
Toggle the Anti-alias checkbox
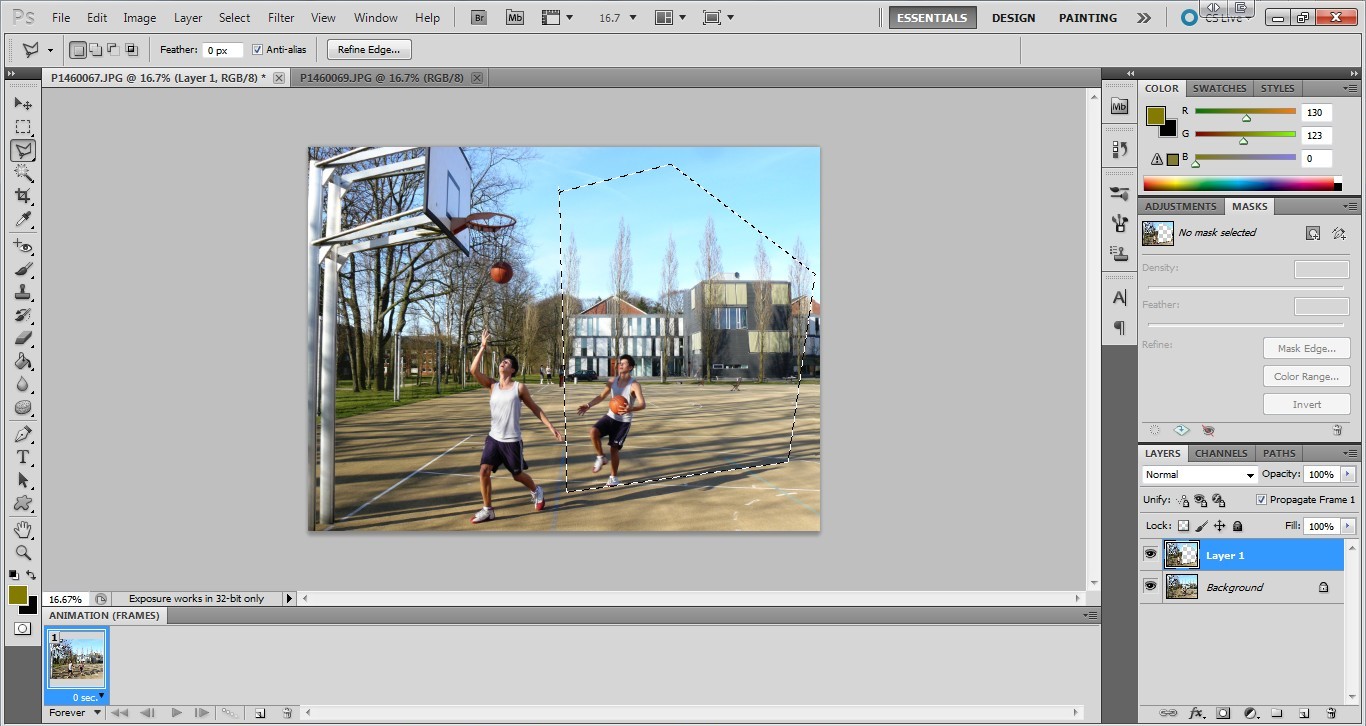coord(258,50)
